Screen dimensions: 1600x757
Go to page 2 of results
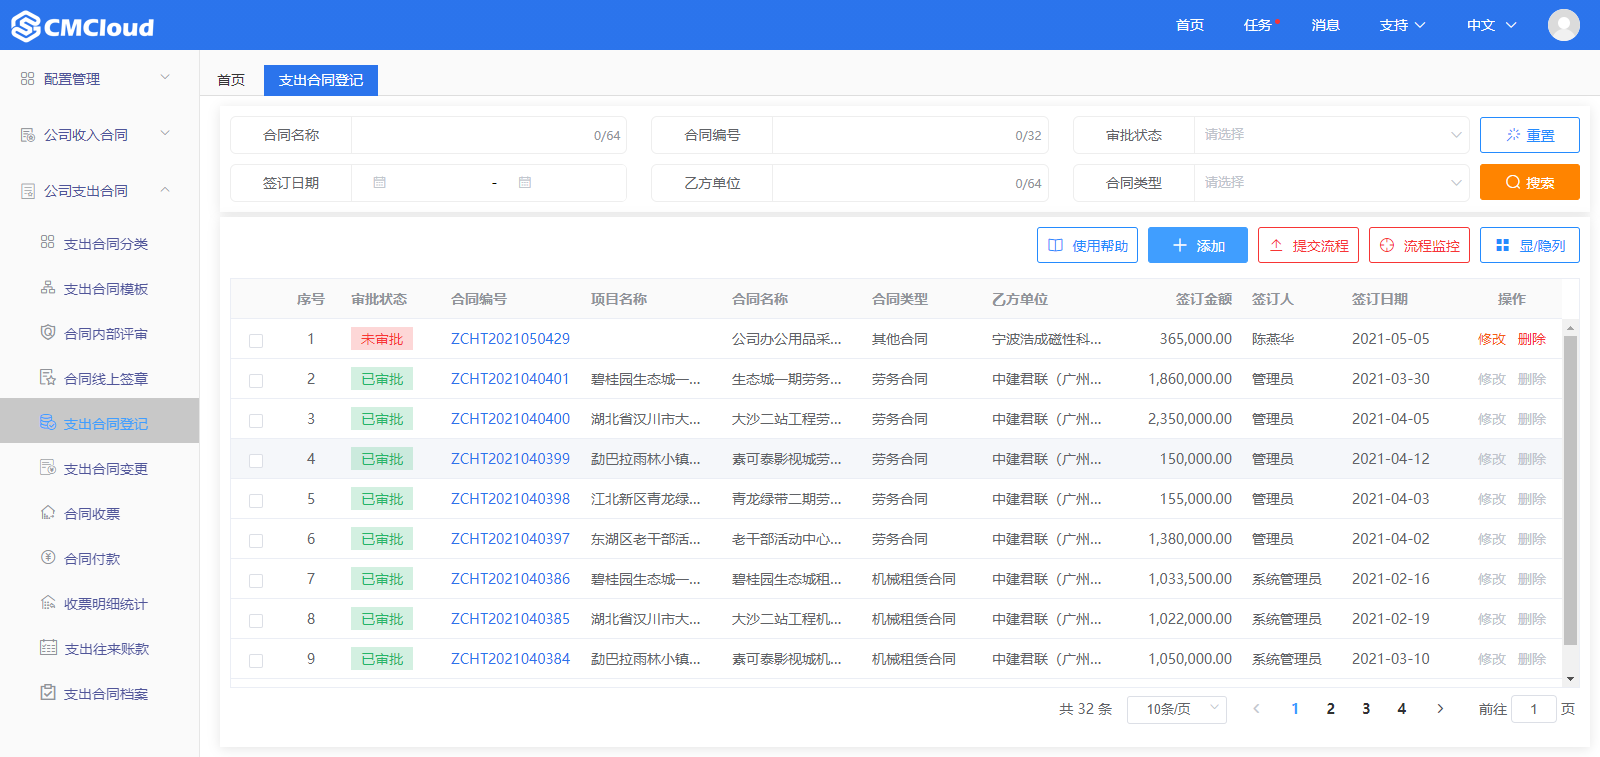click(1330, 709)
